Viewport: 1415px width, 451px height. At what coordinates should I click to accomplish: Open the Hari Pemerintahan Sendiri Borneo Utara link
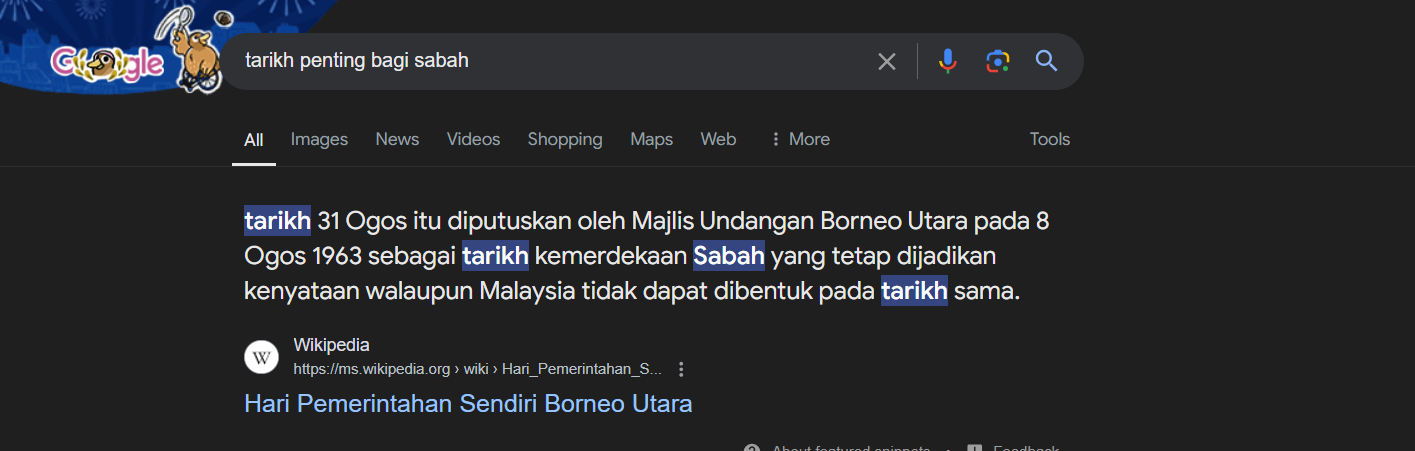click(x=468, y=404)
